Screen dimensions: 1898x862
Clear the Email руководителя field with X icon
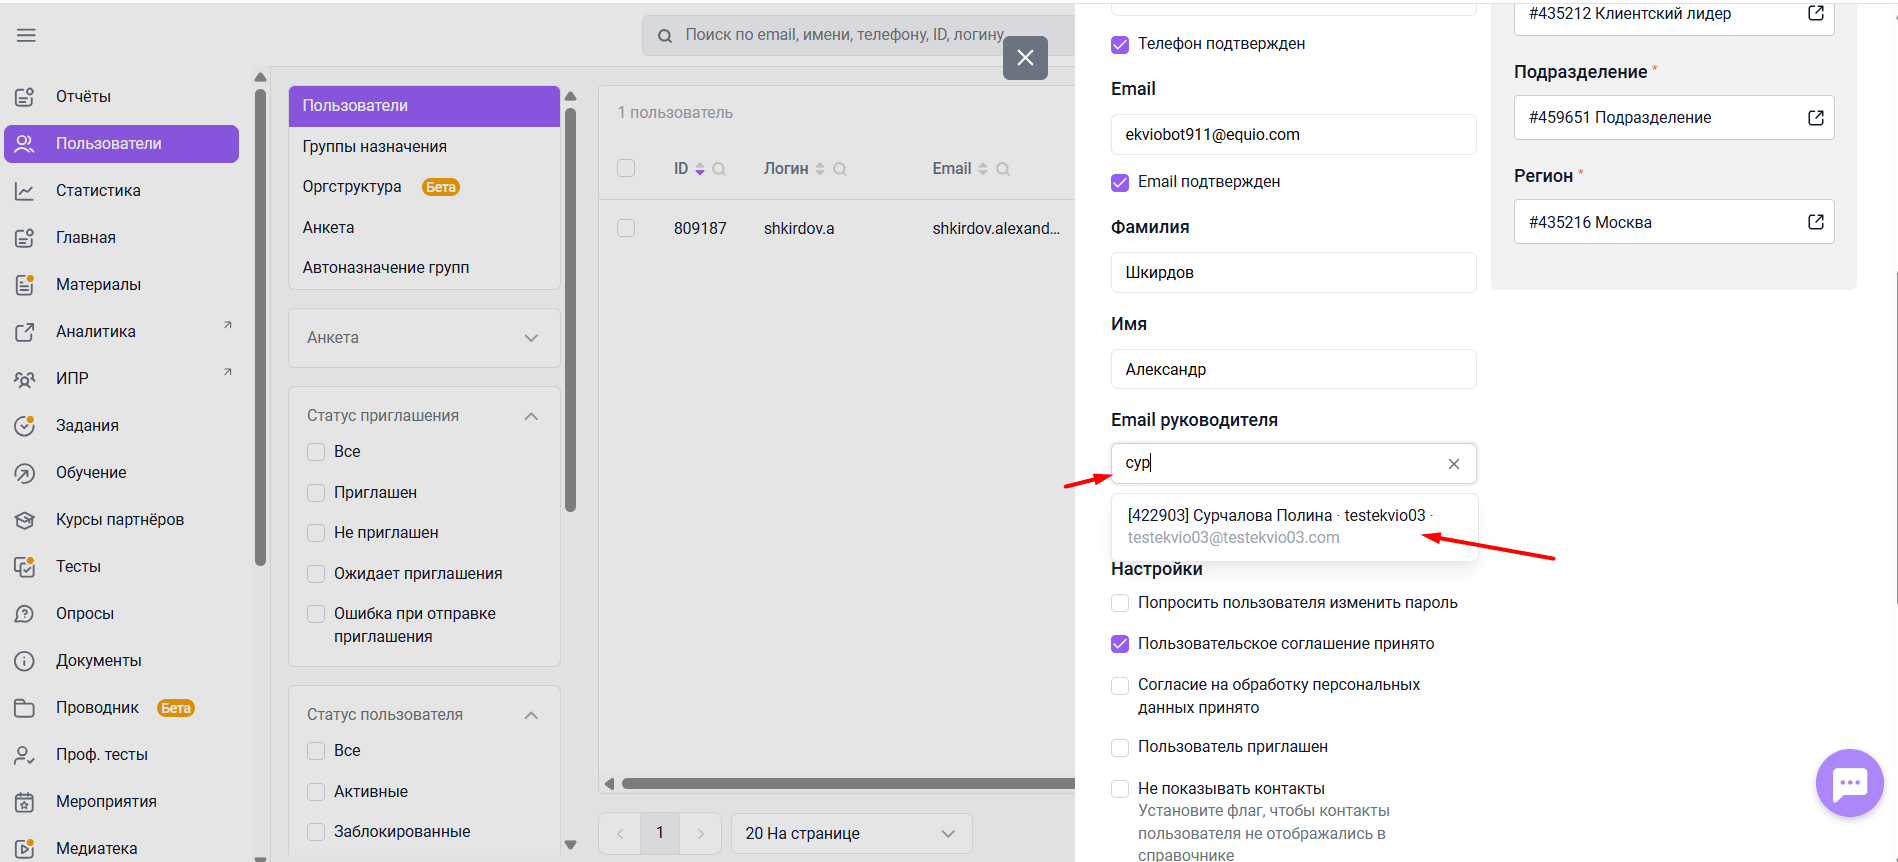point(1453,464)
